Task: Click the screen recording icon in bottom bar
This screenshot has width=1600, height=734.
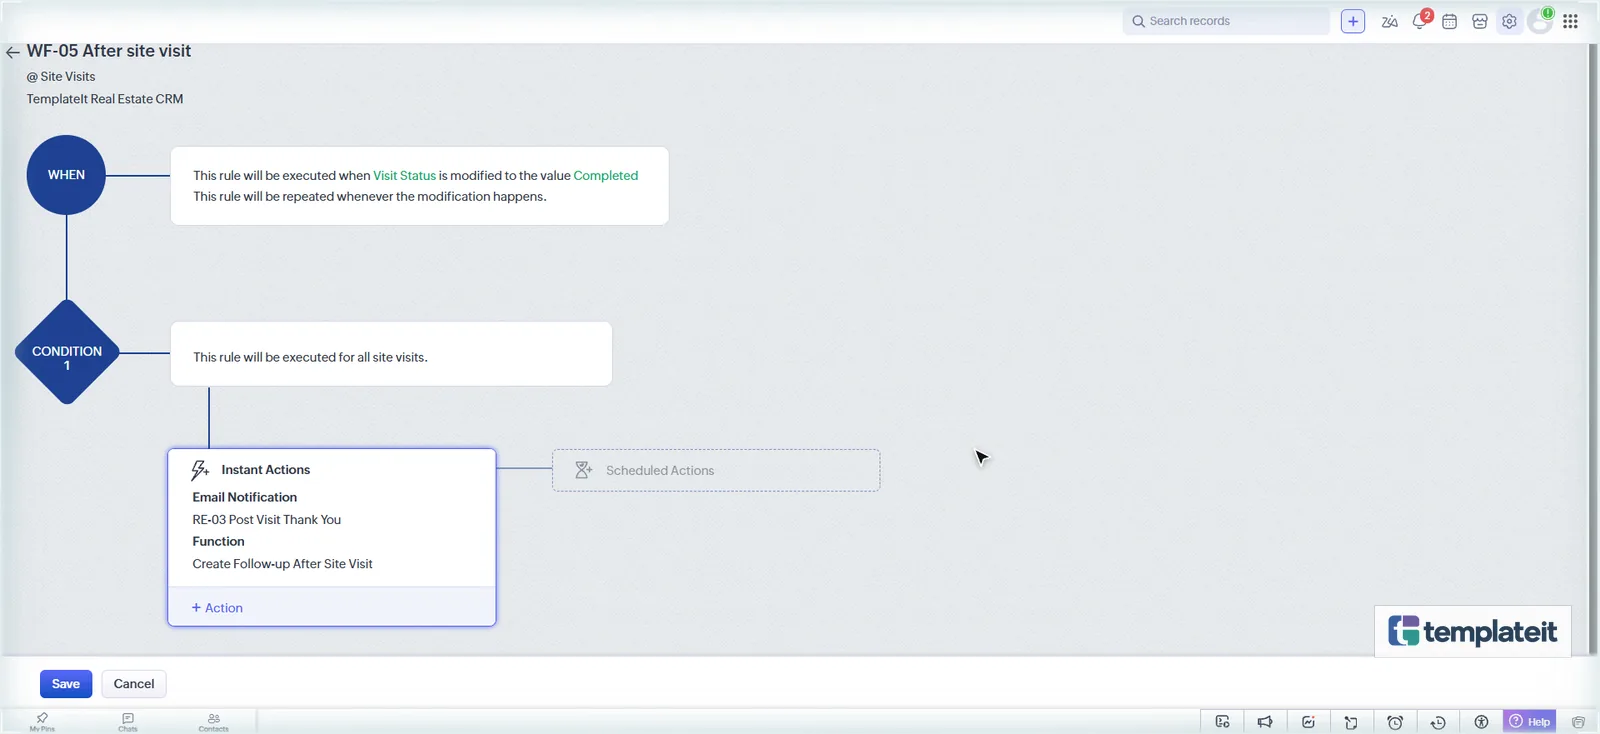Action: coord(1222,722)
